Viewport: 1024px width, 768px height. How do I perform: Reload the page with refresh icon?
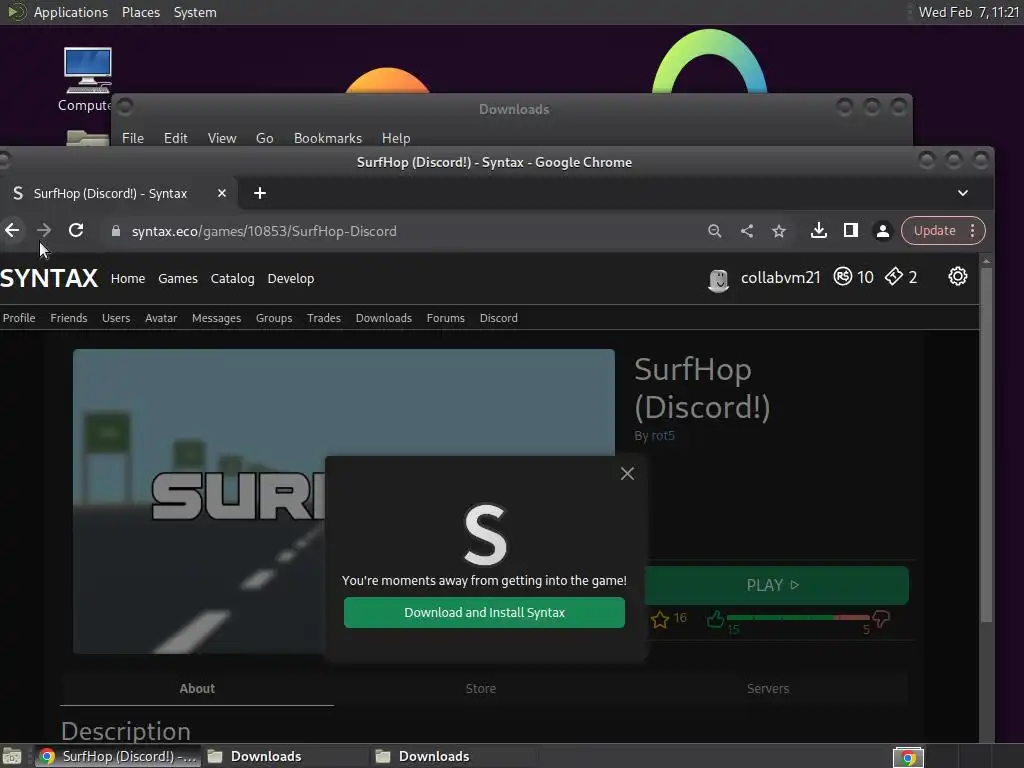coord(76,231)
